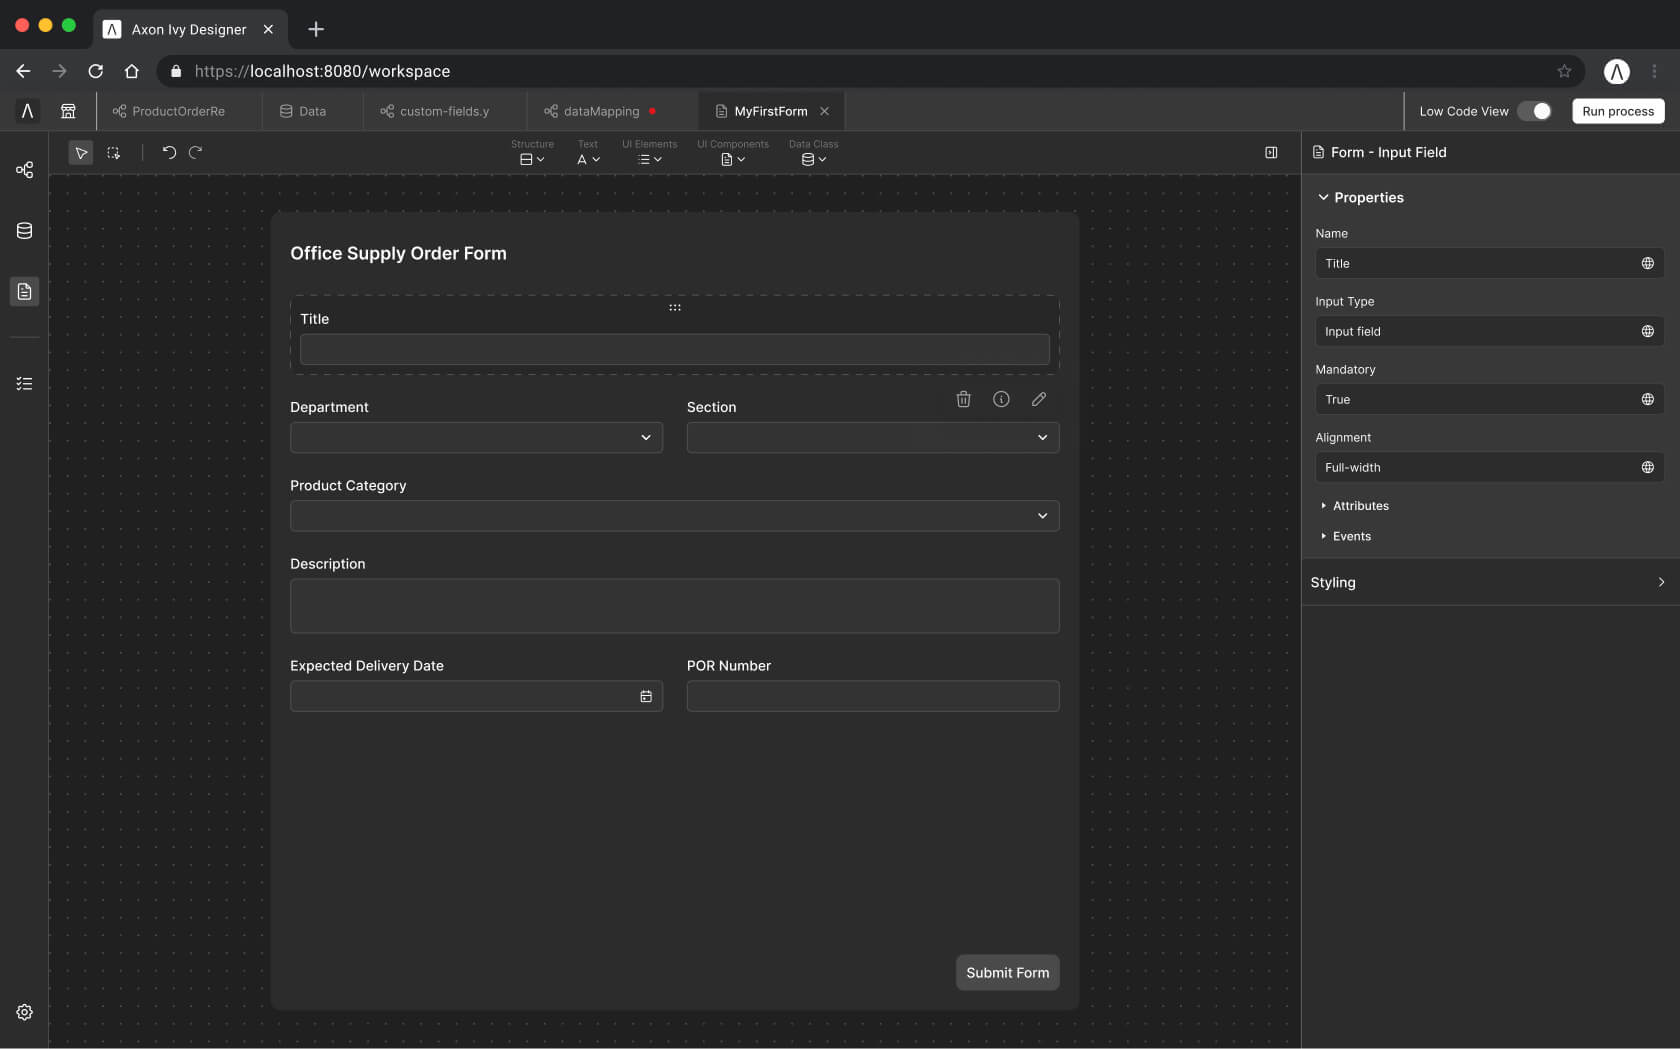Open the Forms sidebar icon
1680x1049 pixels.
tap(24, 291)
